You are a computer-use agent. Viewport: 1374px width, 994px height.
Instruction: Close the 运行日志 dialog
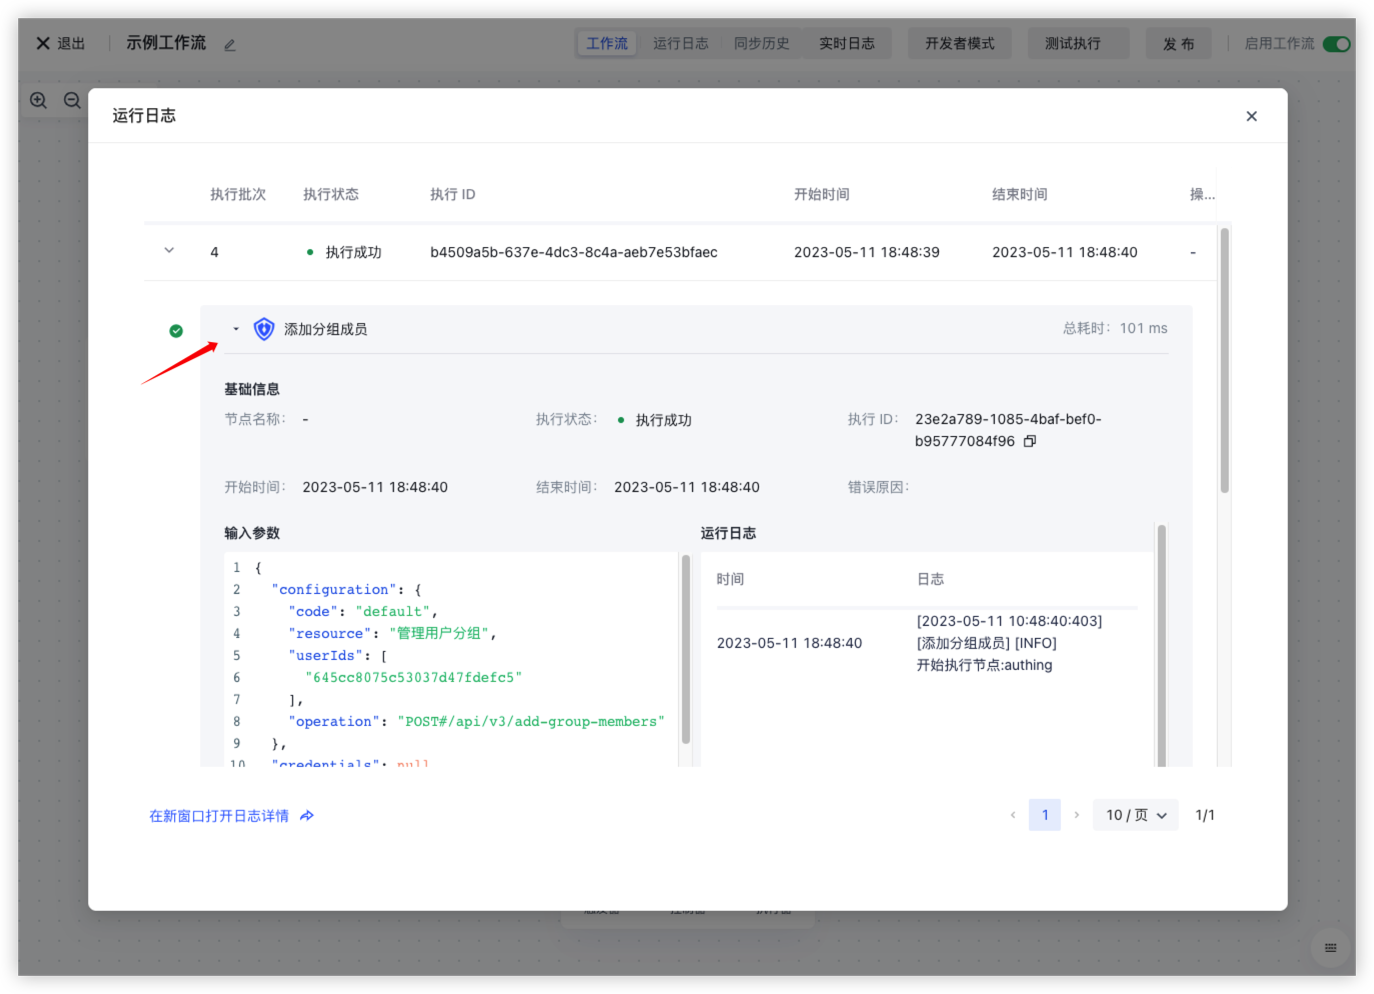coord(1251,116)
